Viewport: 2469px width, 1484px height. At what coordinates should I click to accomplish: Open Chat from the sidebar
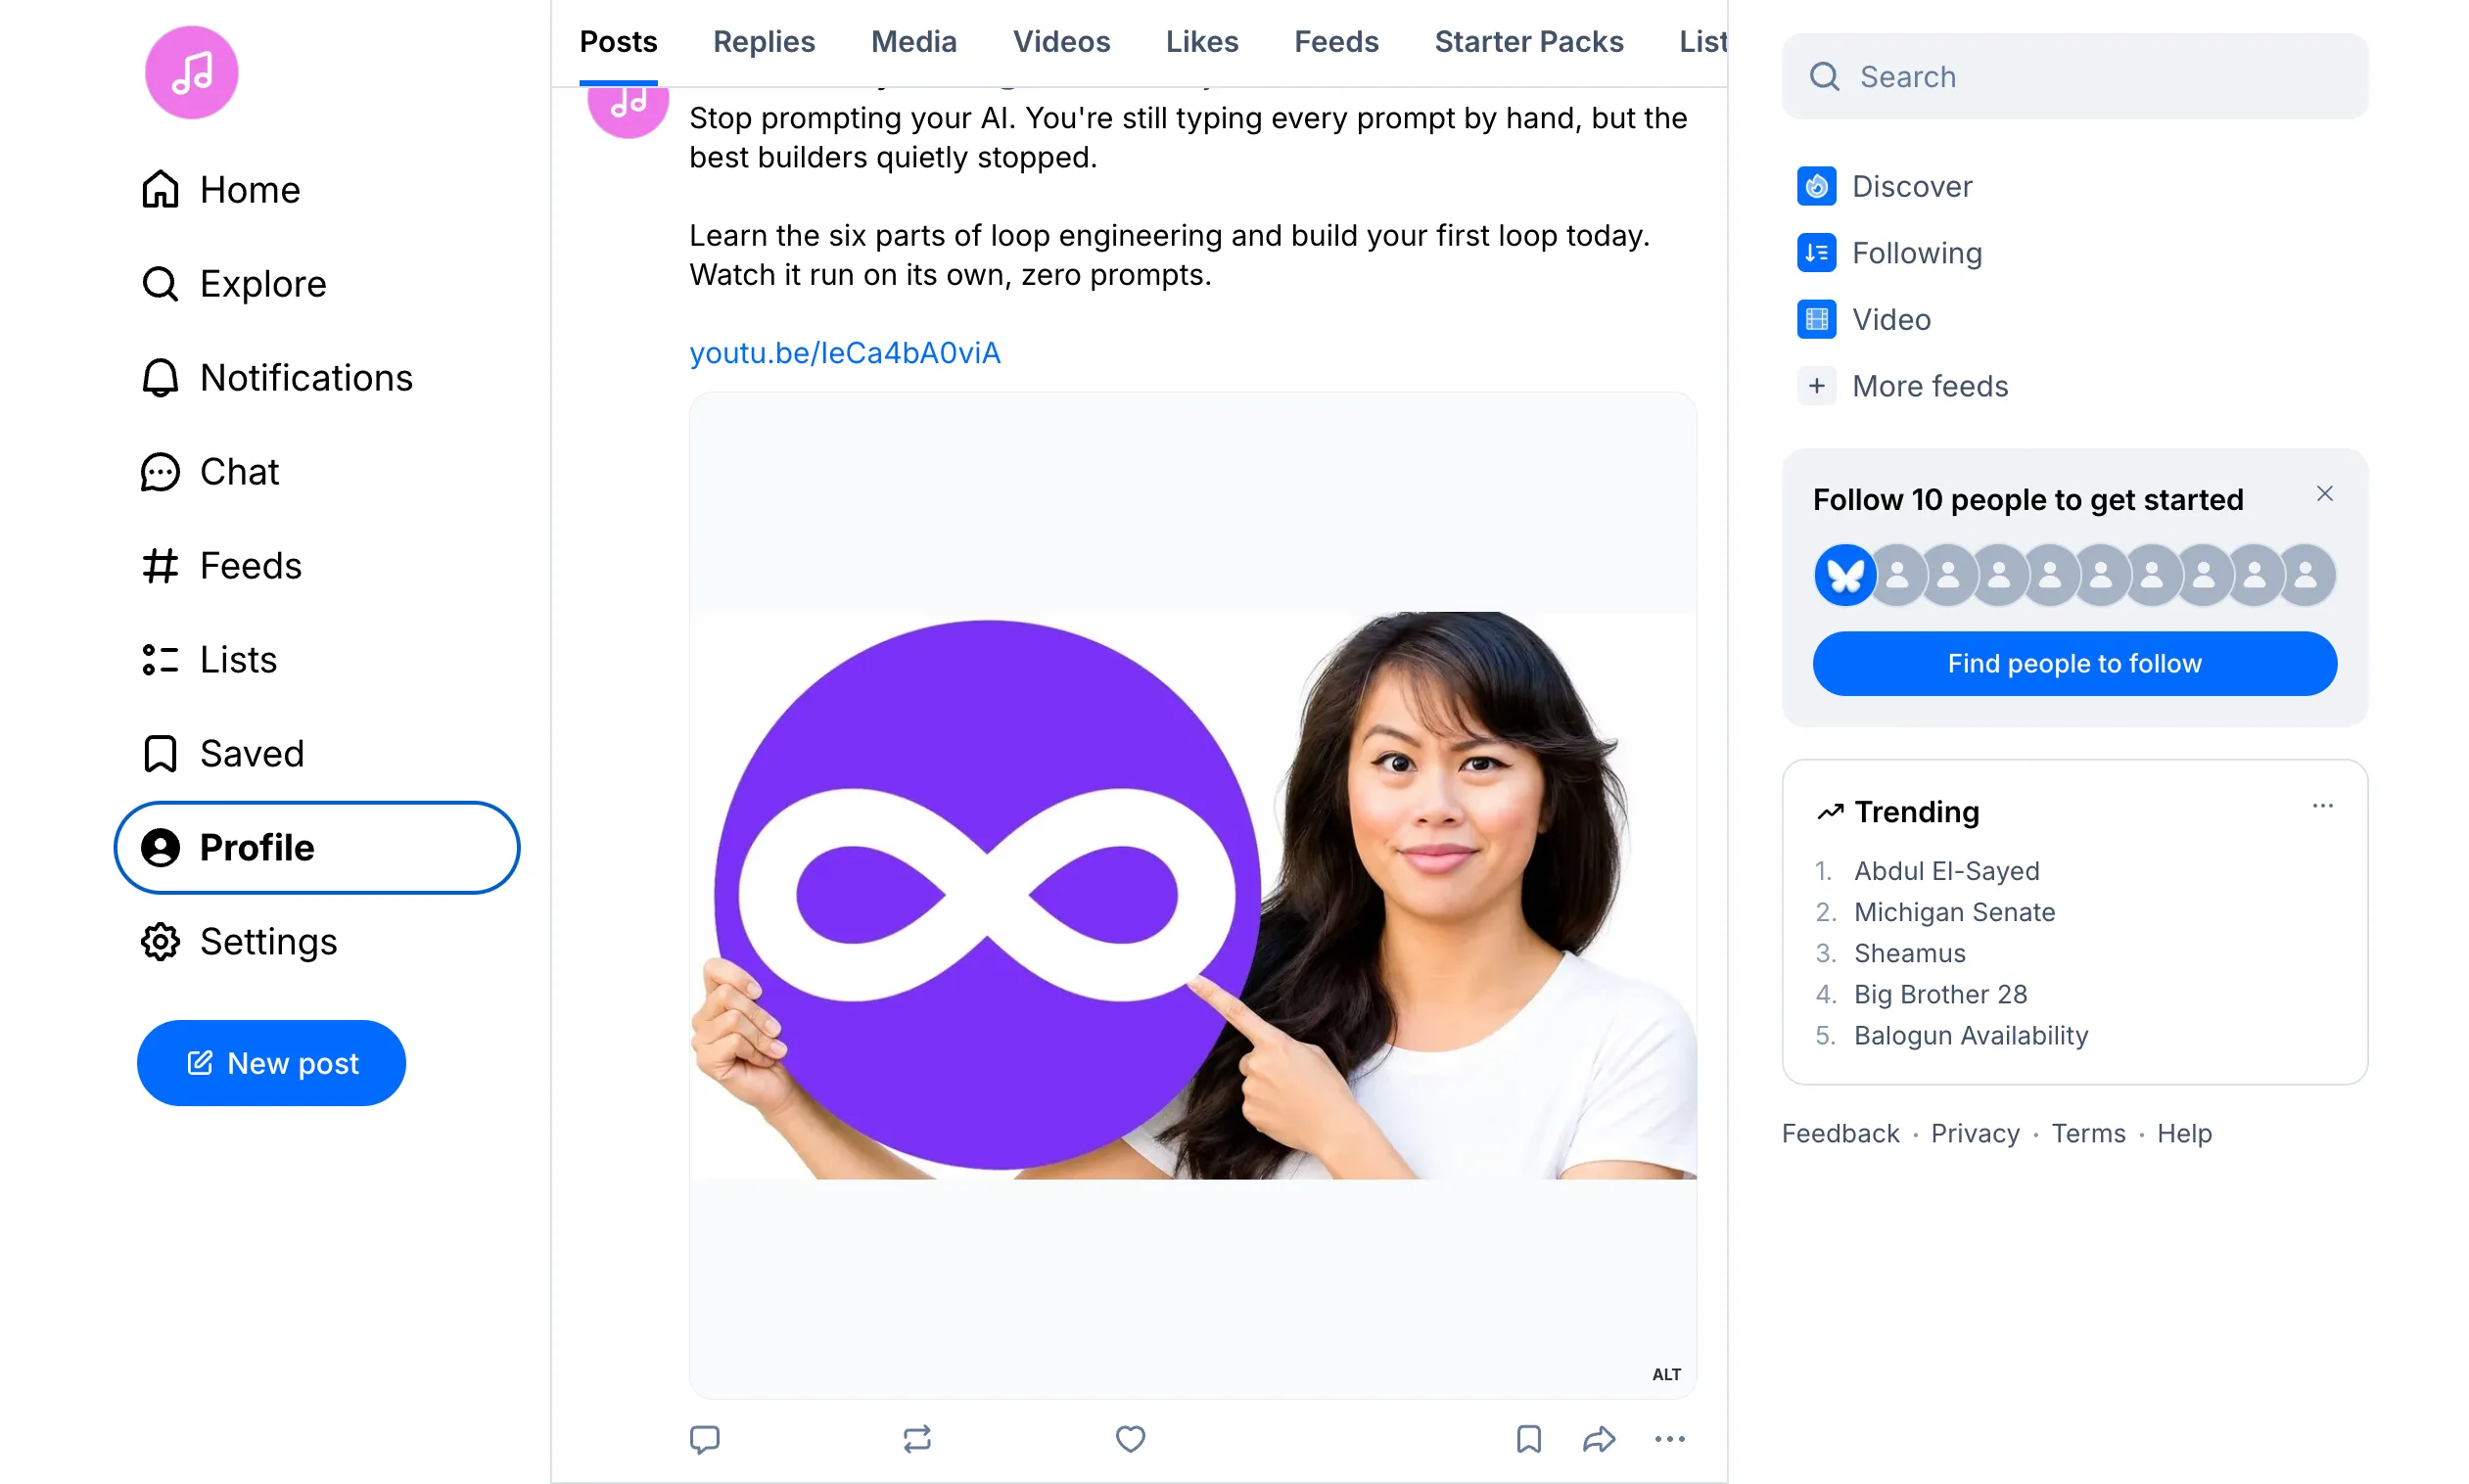pos(210,472)
